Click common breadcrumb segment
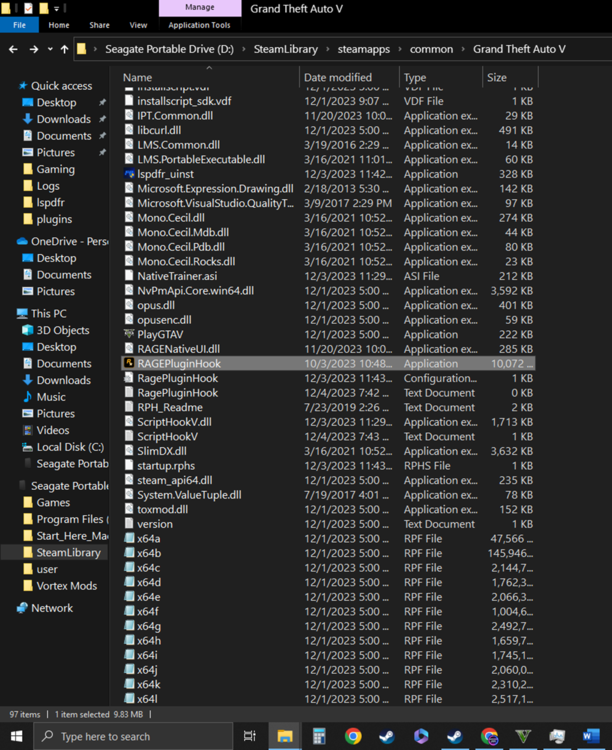This screenshot has width=612, height=750. (431, 49)
